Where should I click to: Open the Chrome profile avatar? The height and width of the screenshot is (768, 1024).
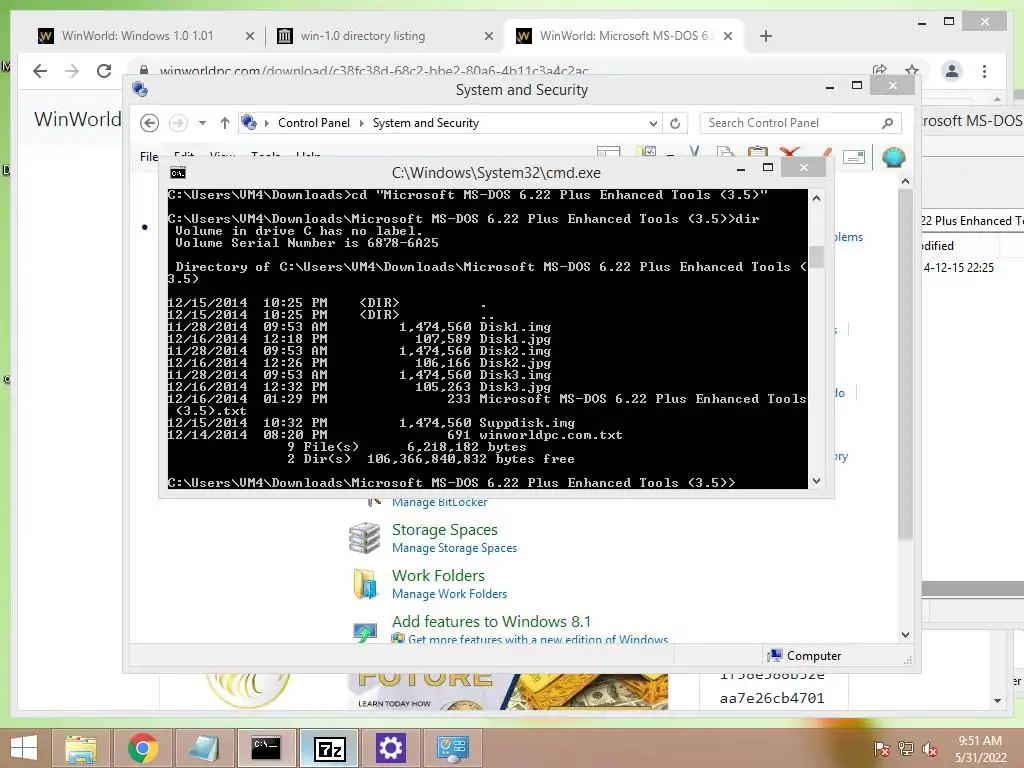click(x=952, y=71)
